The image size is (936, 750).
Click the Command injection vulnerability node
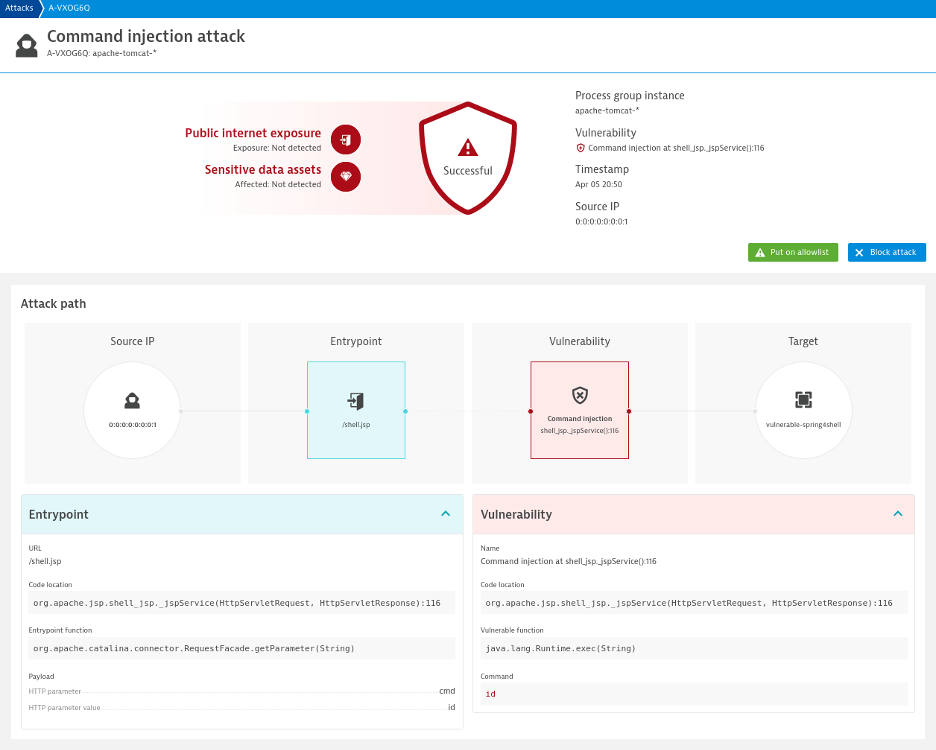(580, 410)
